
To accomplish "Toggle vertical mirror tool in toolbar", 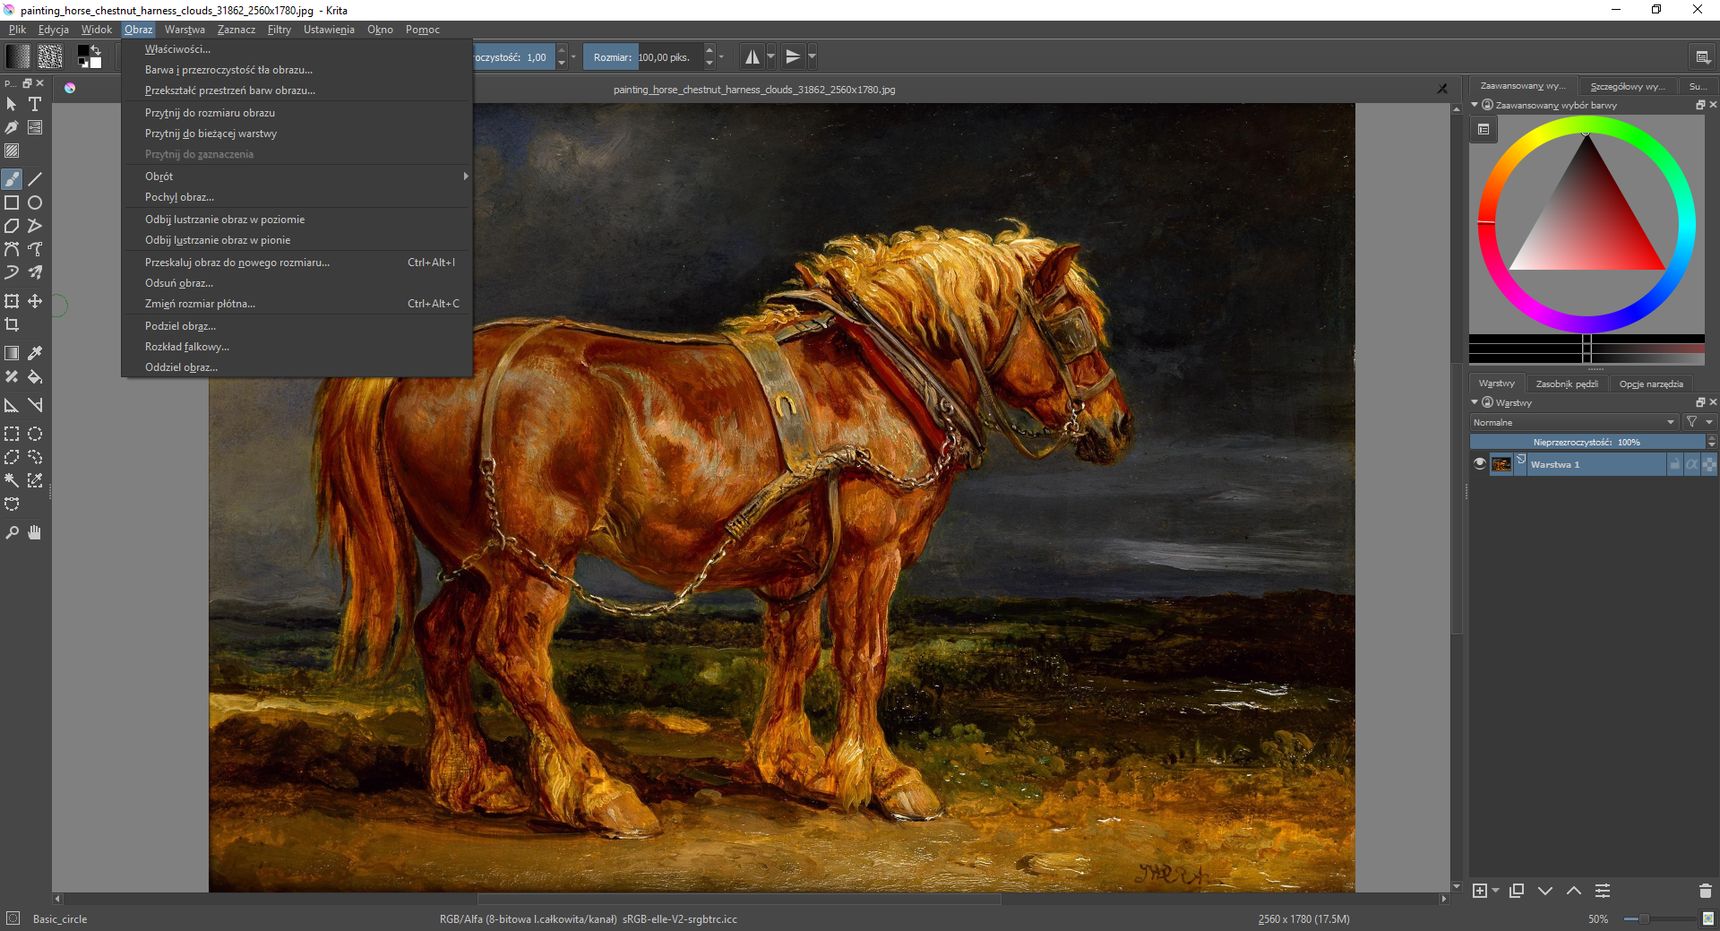I will tap(793, 57).
